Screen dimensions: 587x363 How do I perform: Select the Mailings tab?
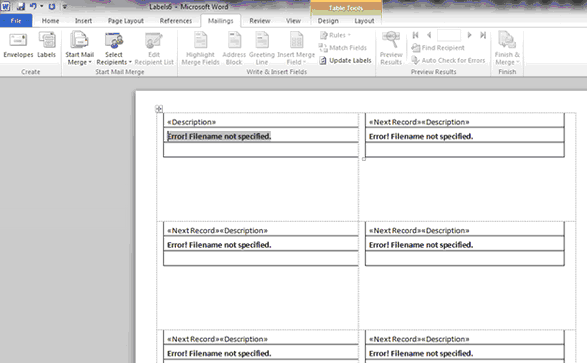pos(220,21)
